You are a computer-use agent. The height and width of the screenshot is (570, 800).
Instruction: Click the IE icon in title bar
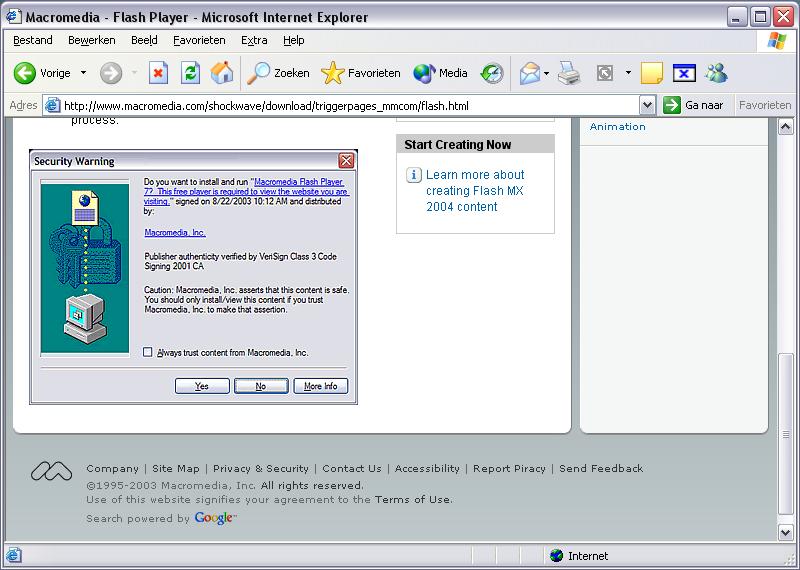(13, 16)
